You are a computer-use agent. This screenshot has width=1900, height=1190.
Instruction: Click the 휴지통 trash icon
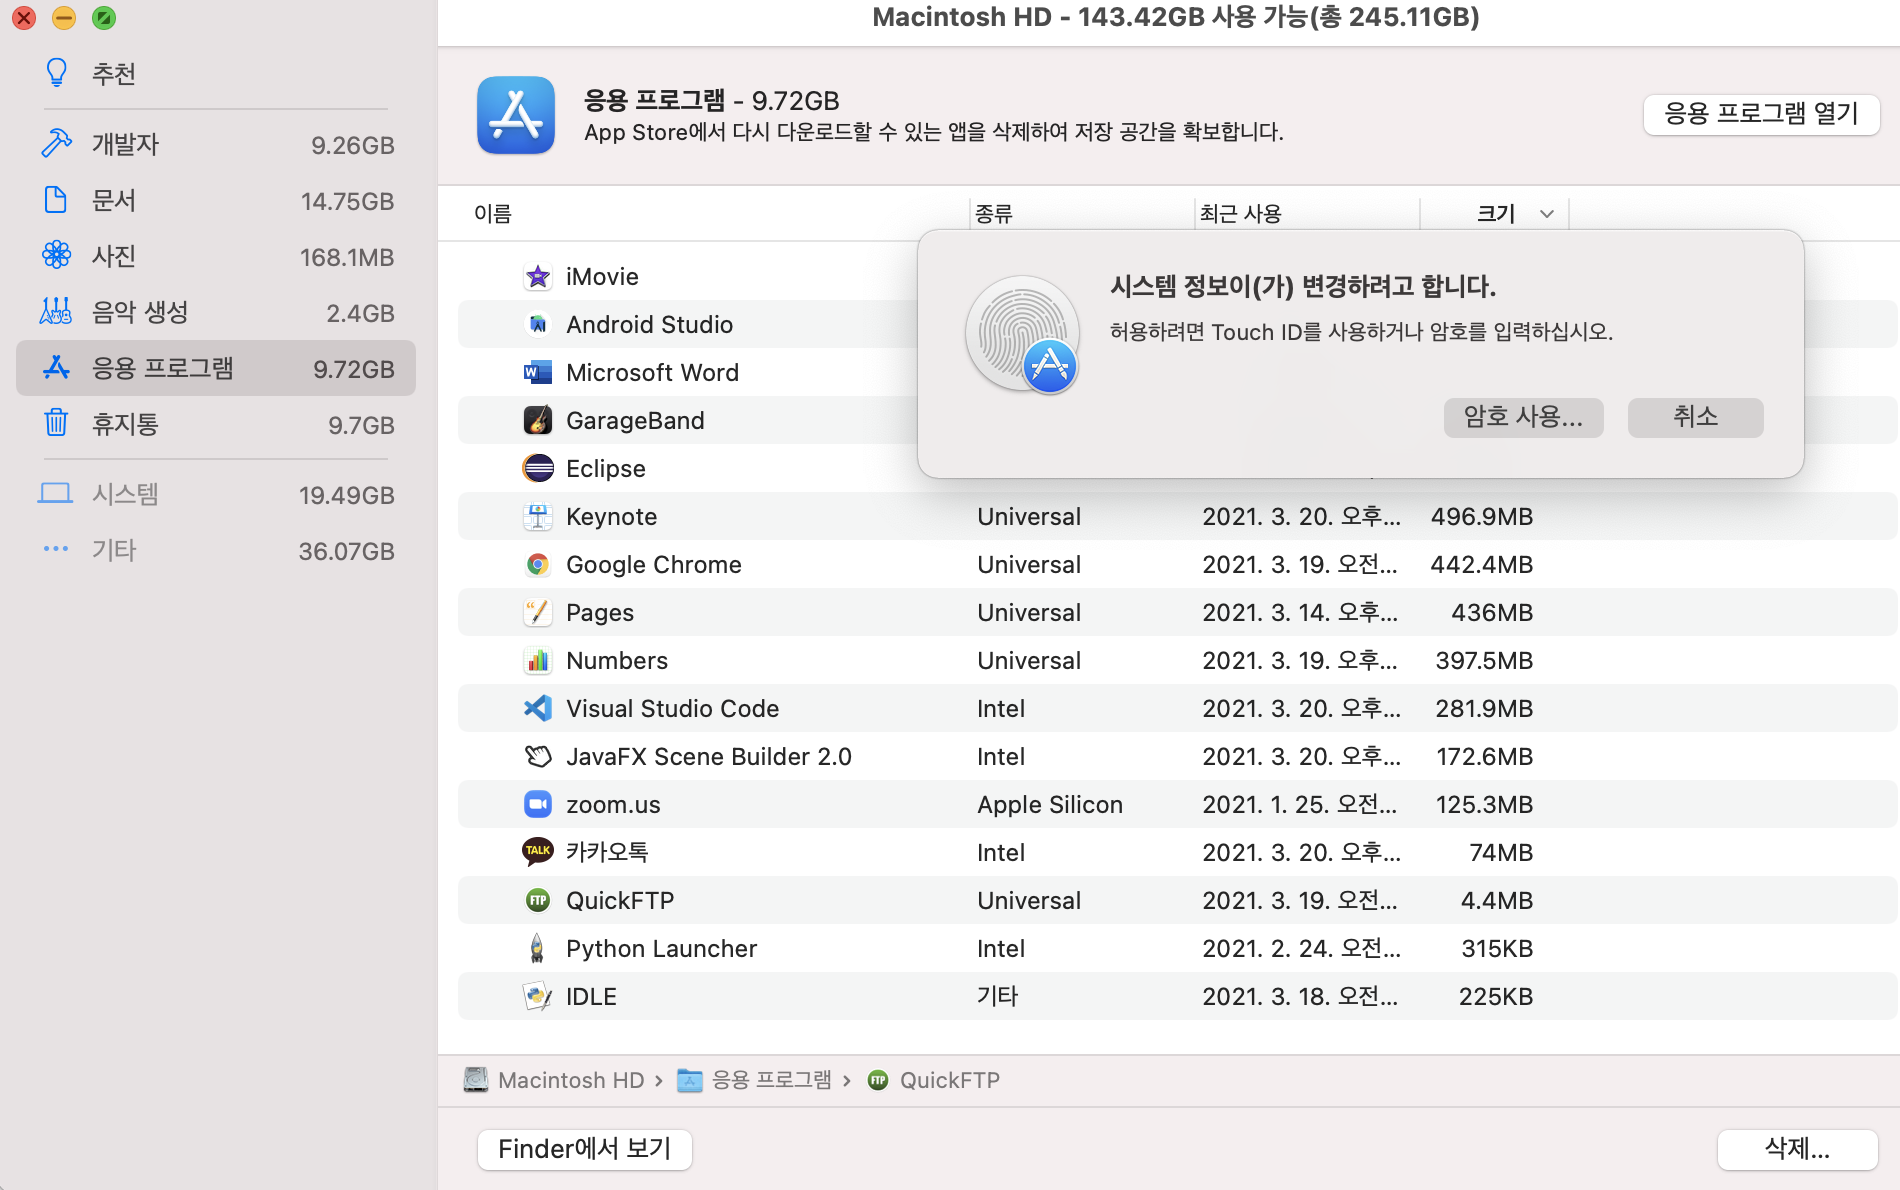tap(56, 424)
